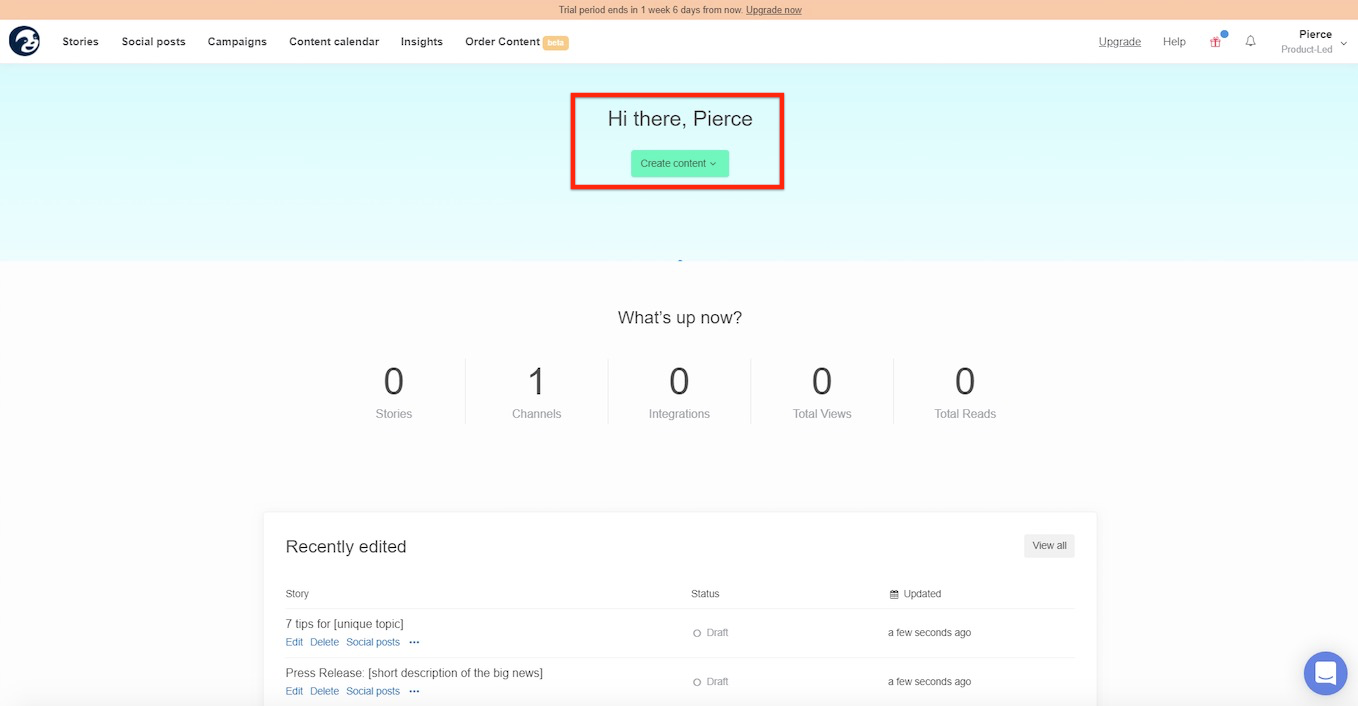1358x706 pixels.
Task: Open the notification bell
Action: pyautogui.click(x=1250, y=41)
